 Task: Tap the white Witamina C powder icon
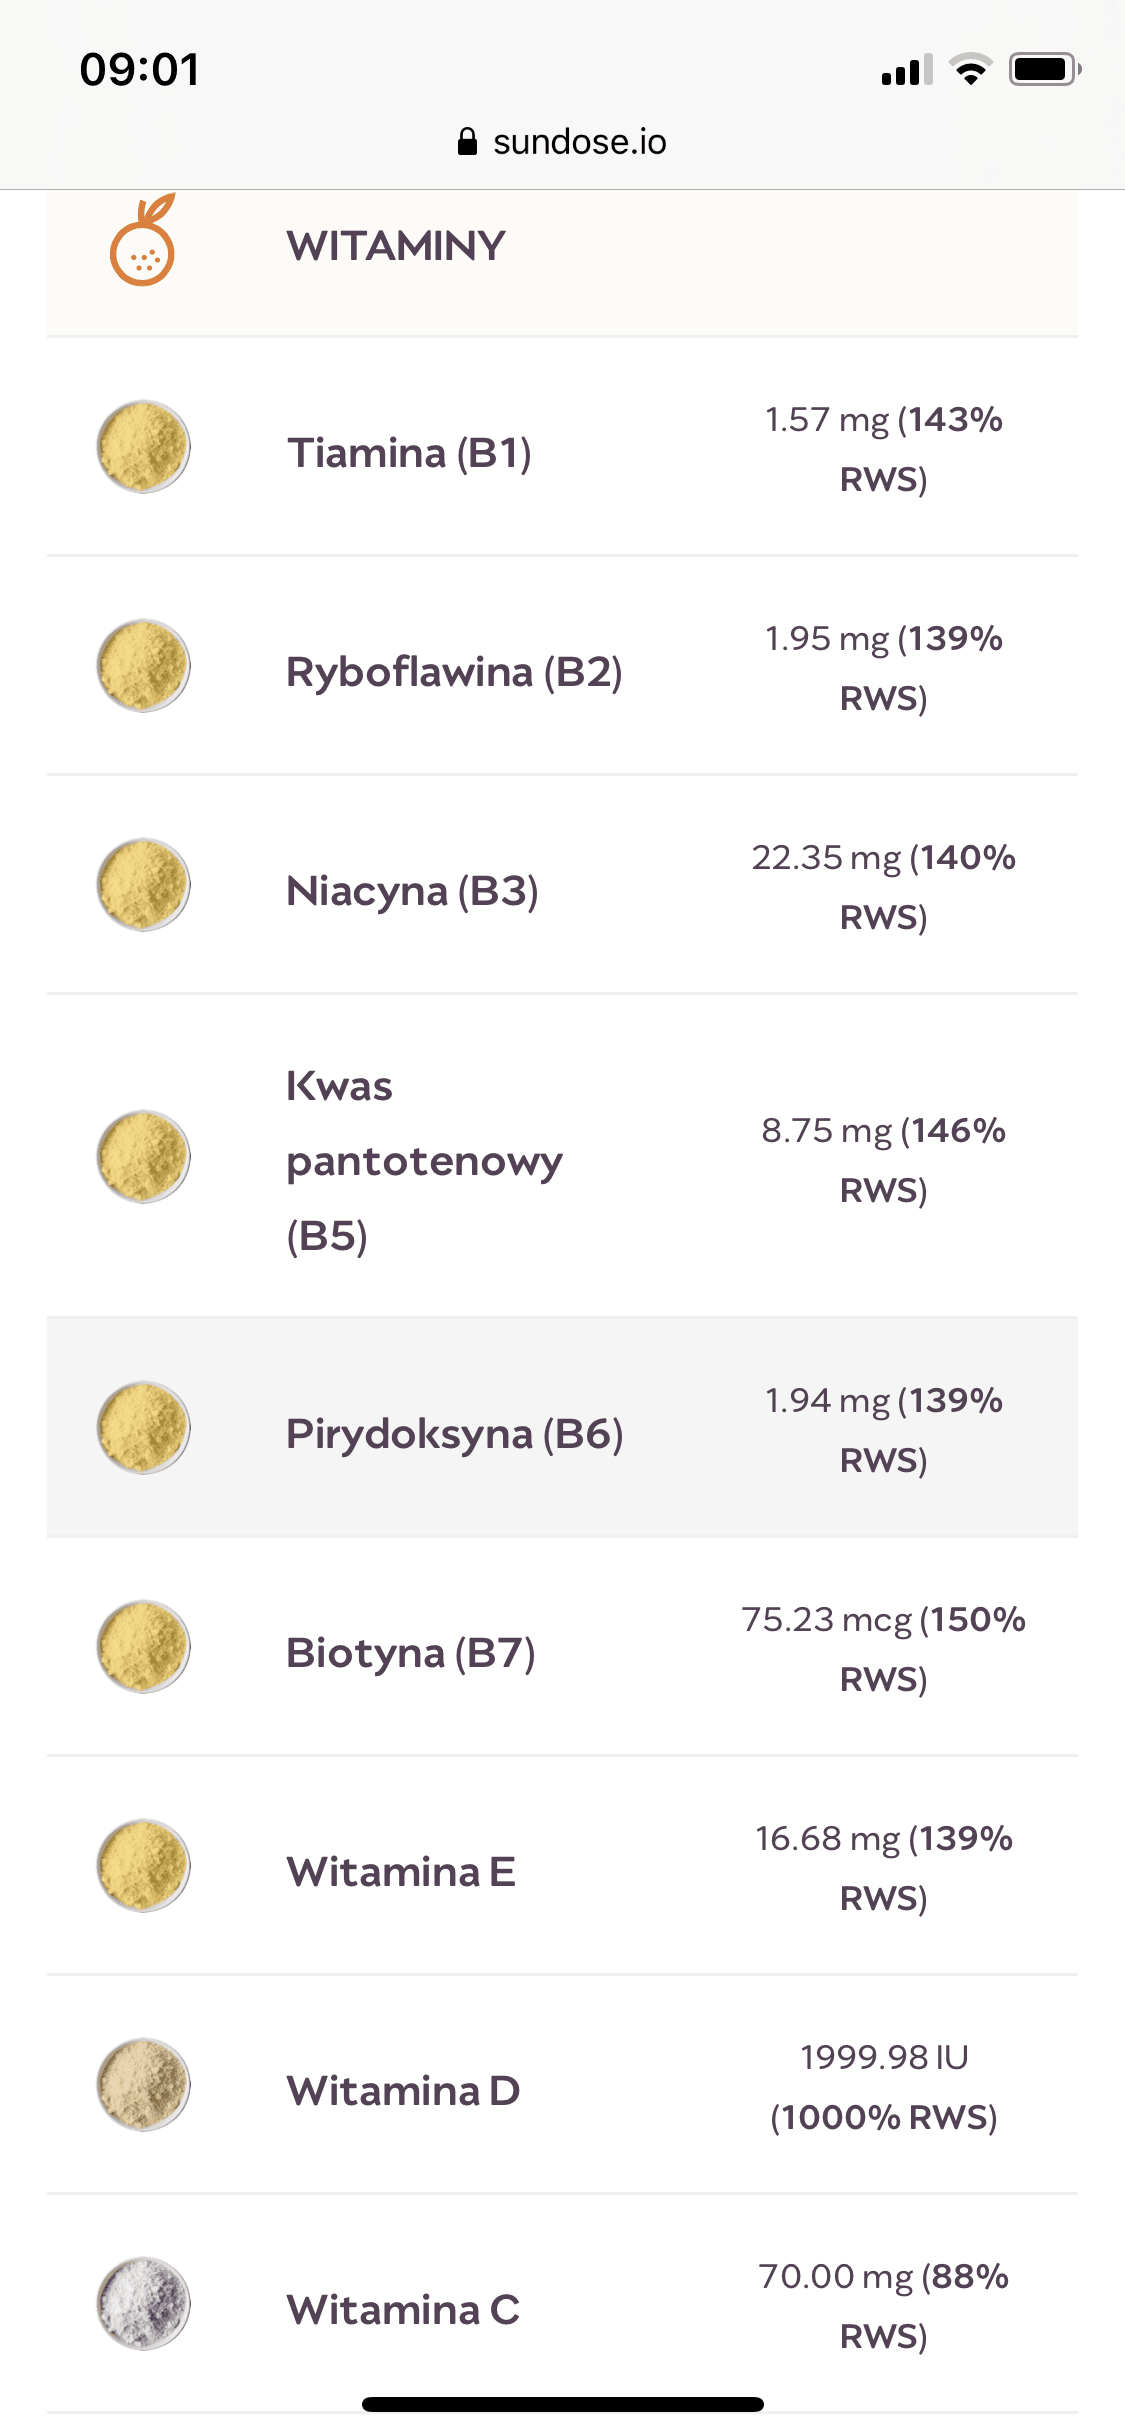[x=143, y=2304]
